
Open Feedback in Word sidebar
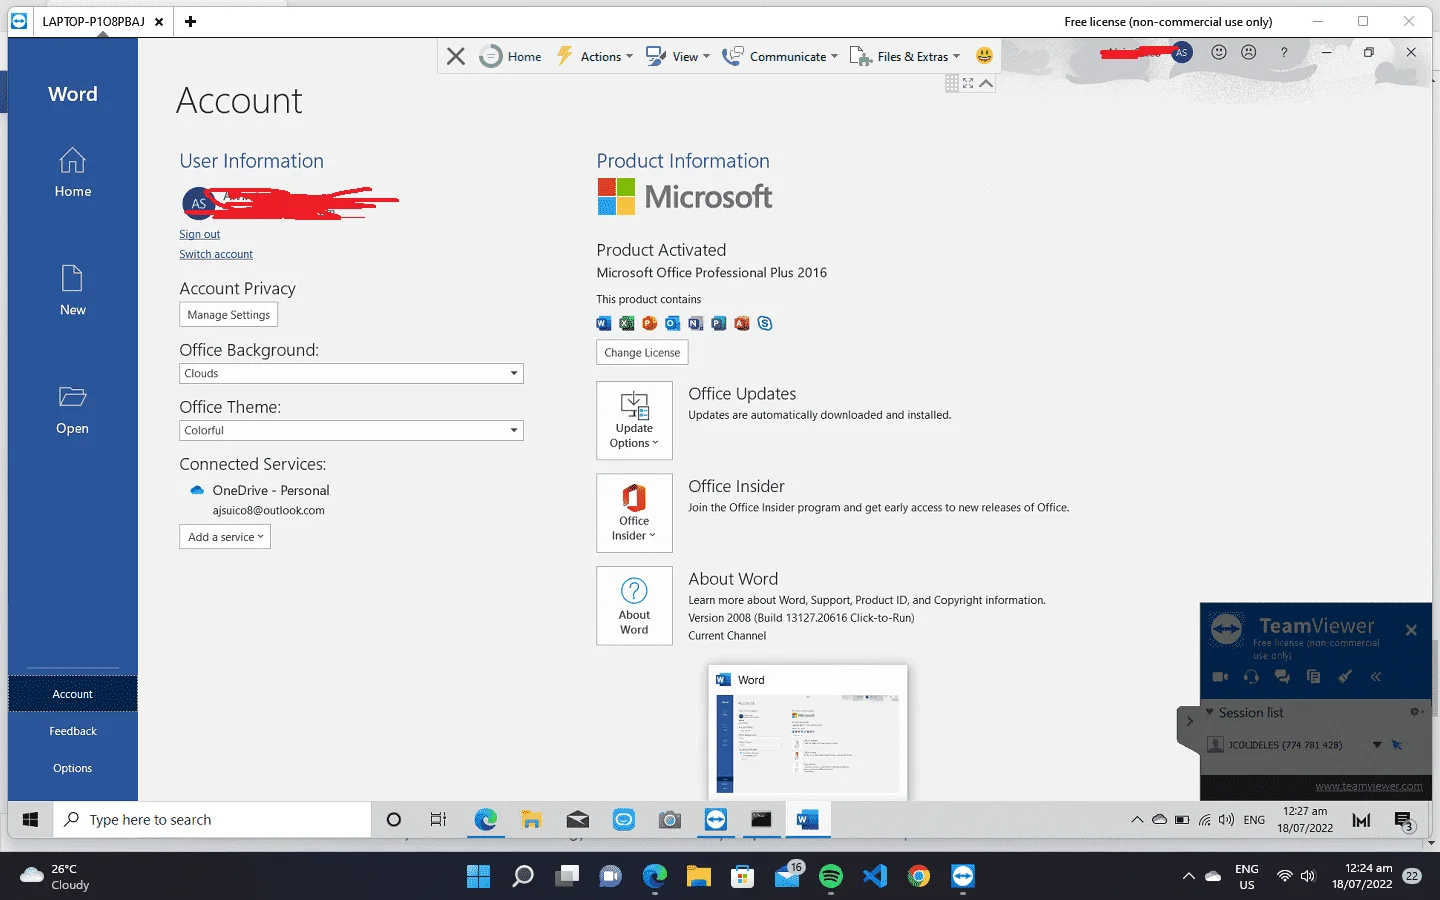72,731
